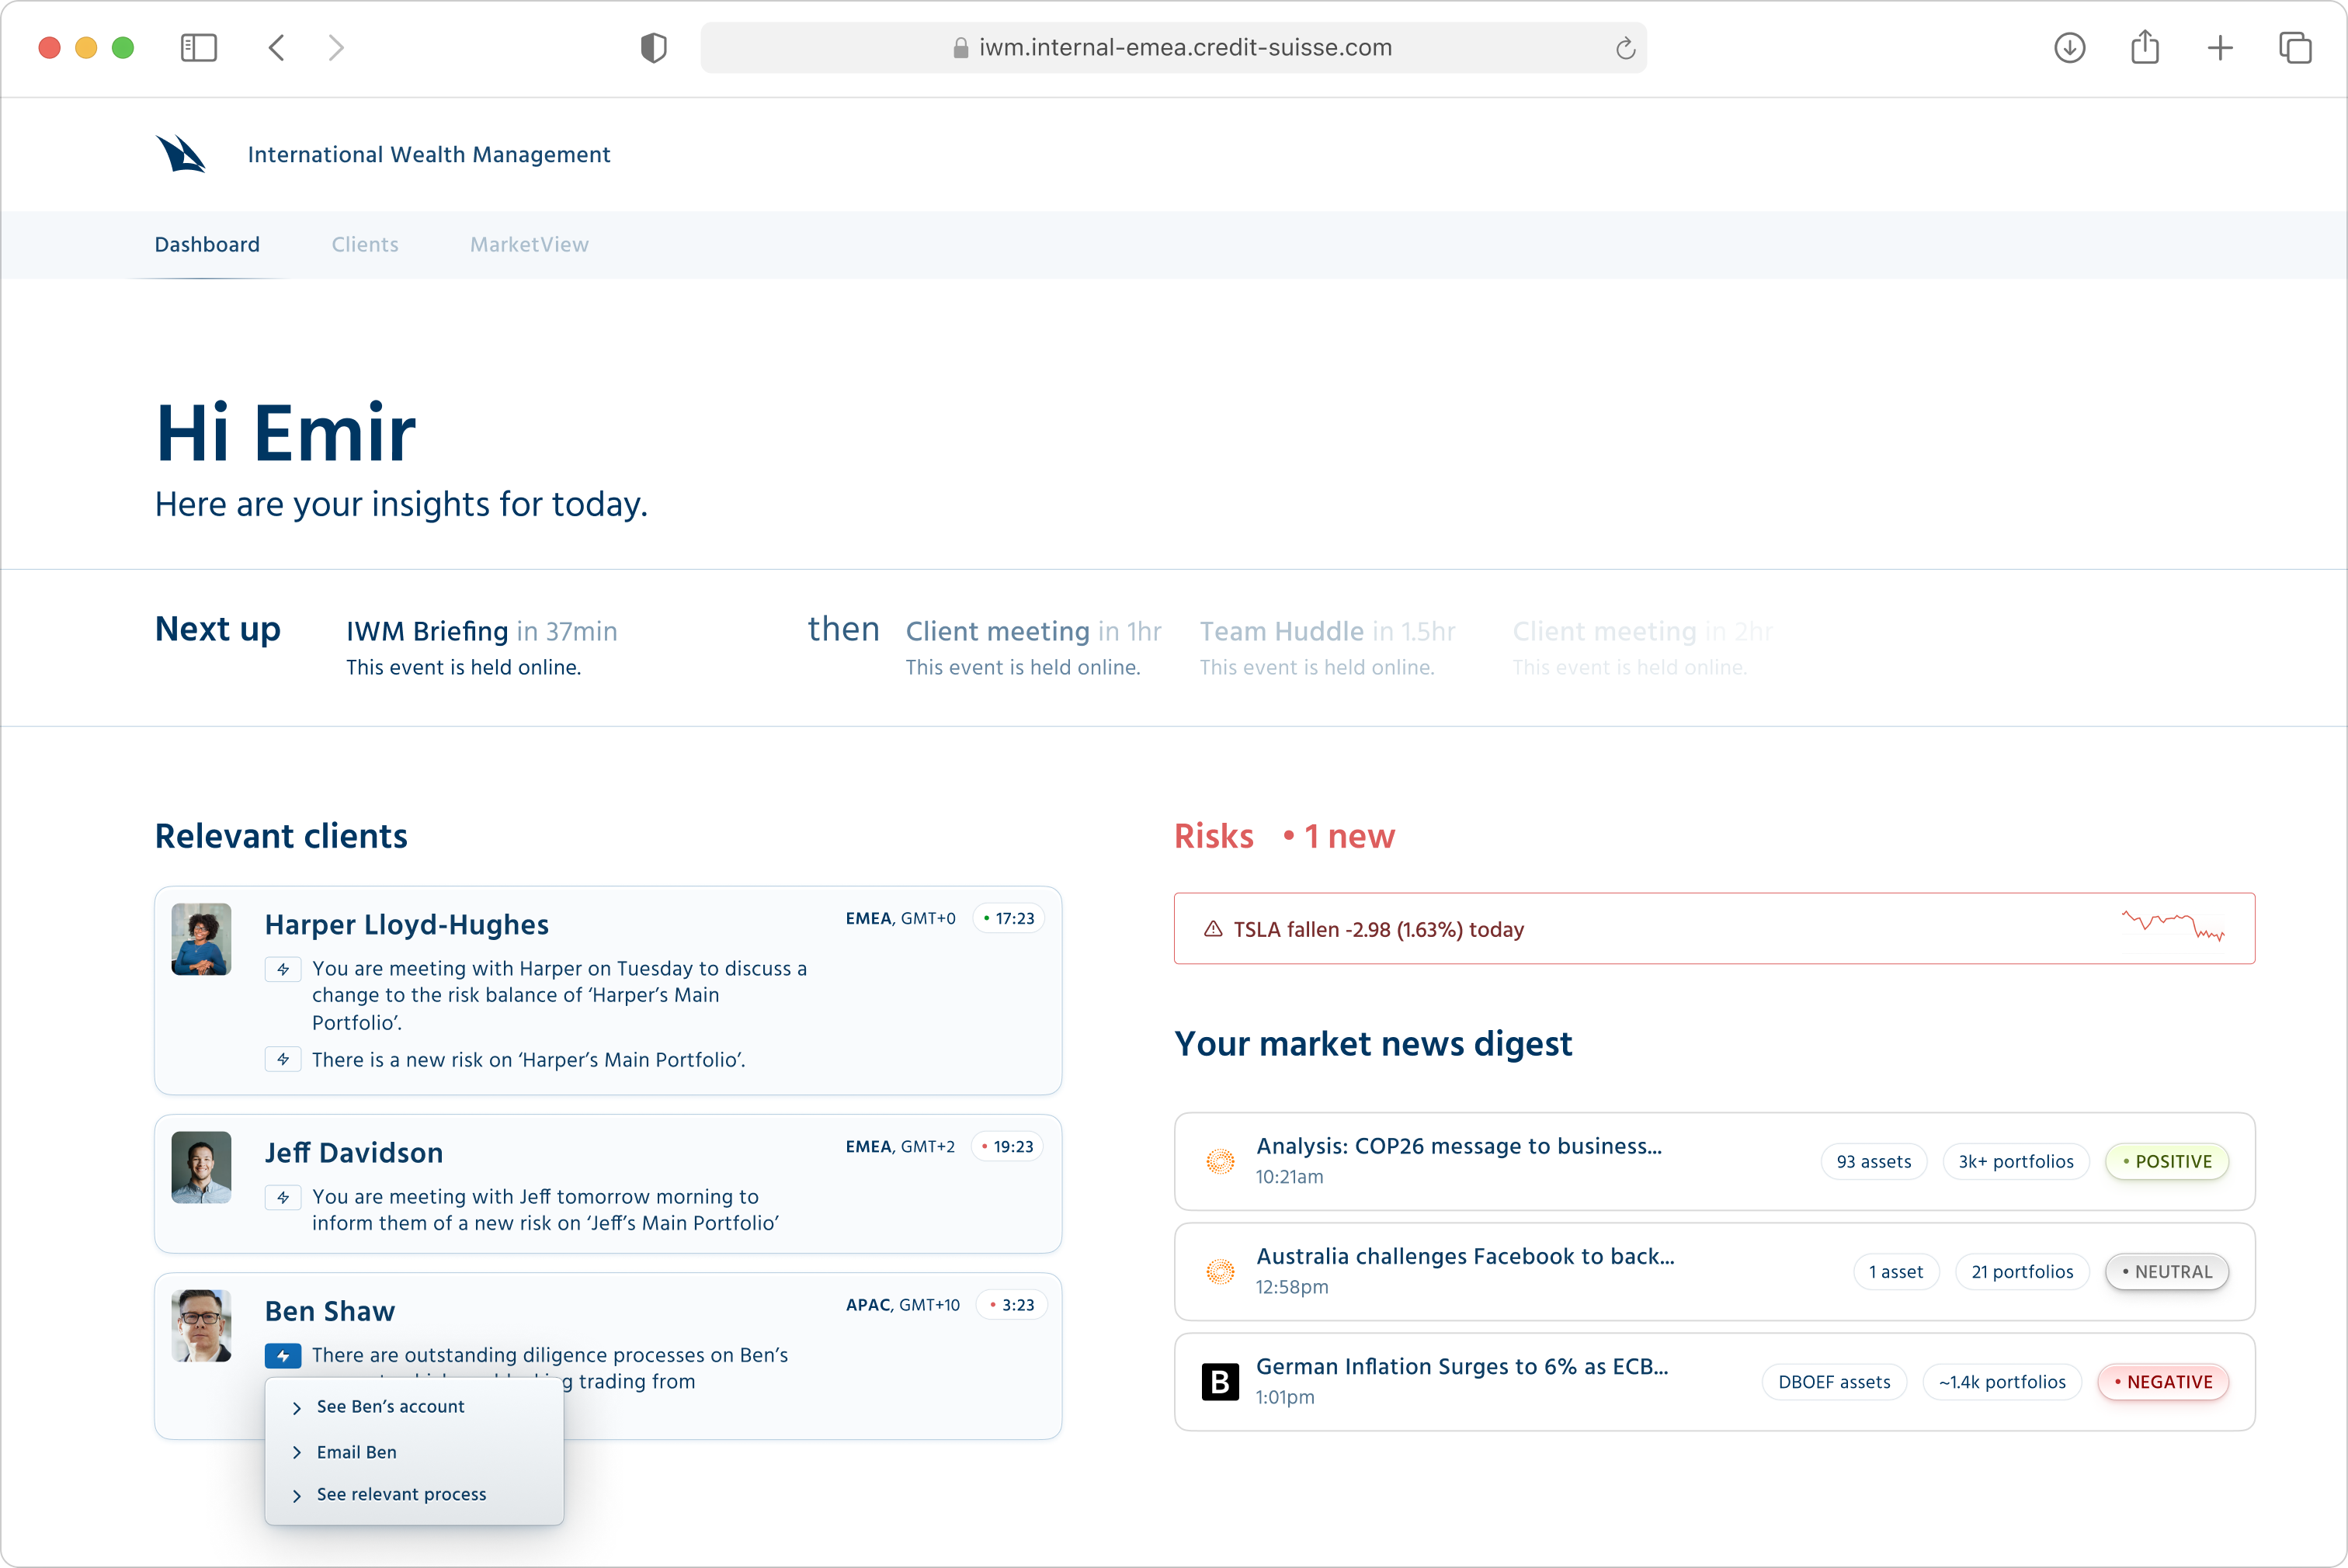Viewport: 2348px width, 1568px height.
Task: Open a new tab with plus icon
Action: coord(2219,47)
